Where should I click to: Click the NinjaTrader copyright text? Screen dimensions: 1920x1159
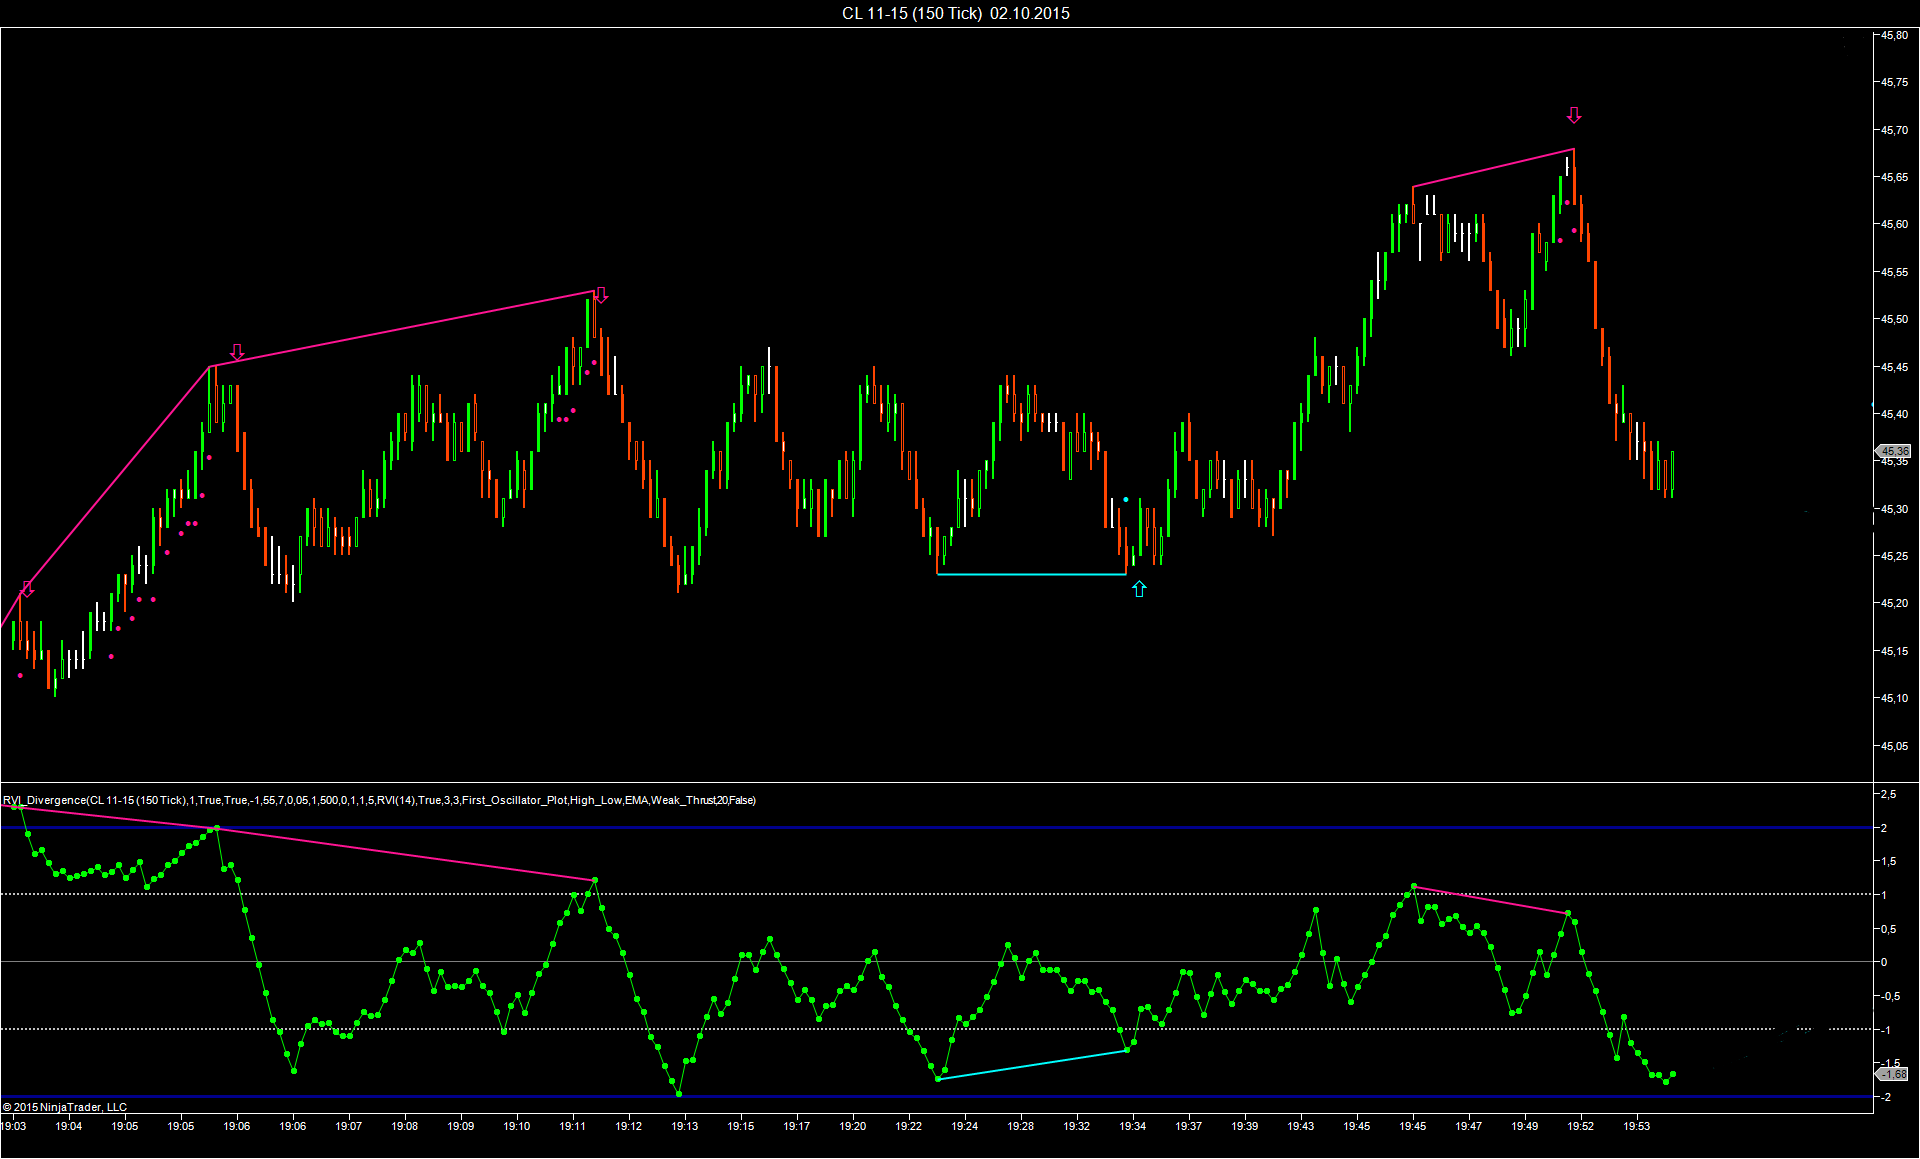(x=65, y=1107)
